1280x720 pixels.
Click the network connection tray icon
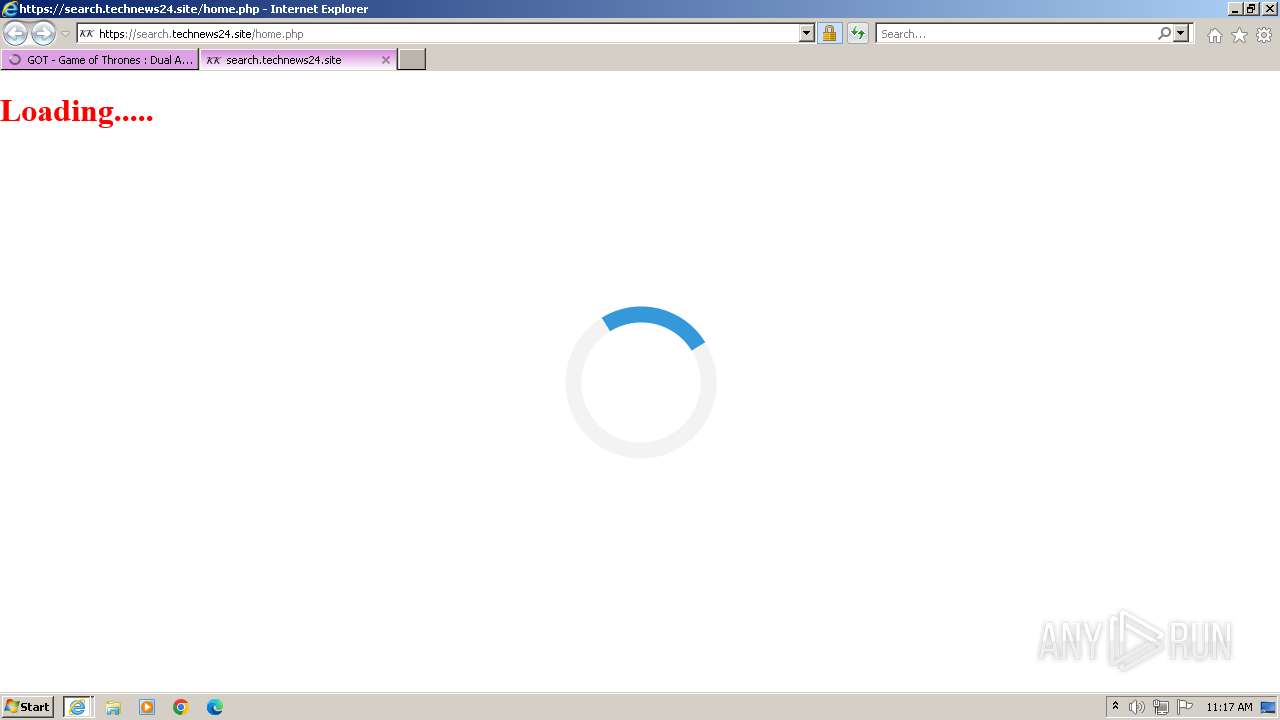1161,707
